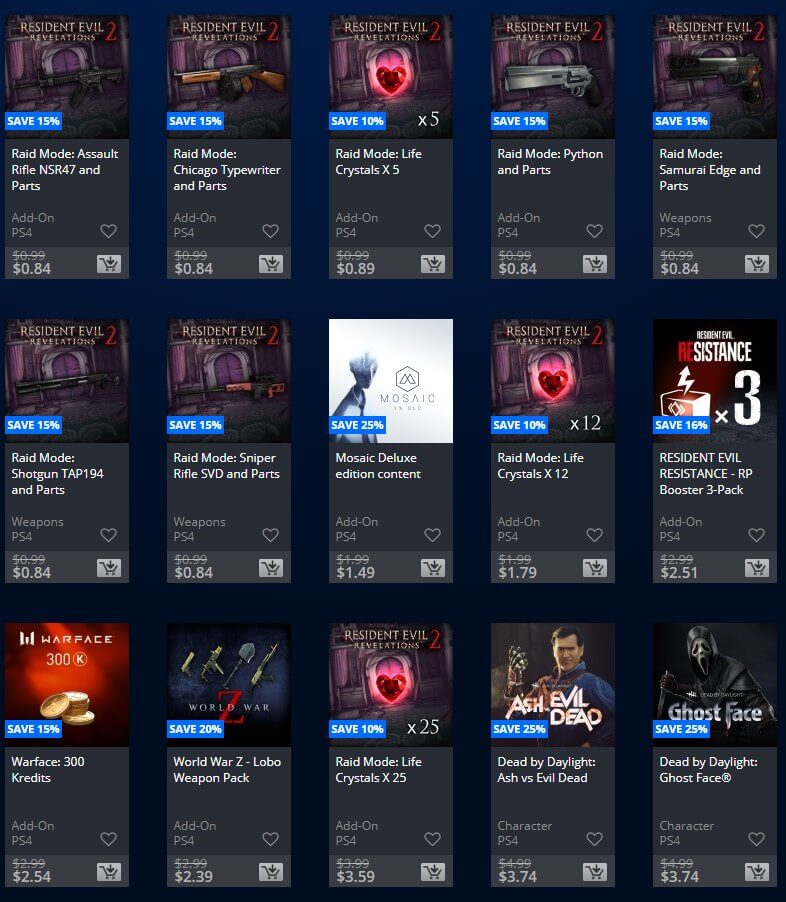Add Mosaic Deluxe edition content to cart
Viewport: 786px width, 902px height.
click(x=433, y=568)
